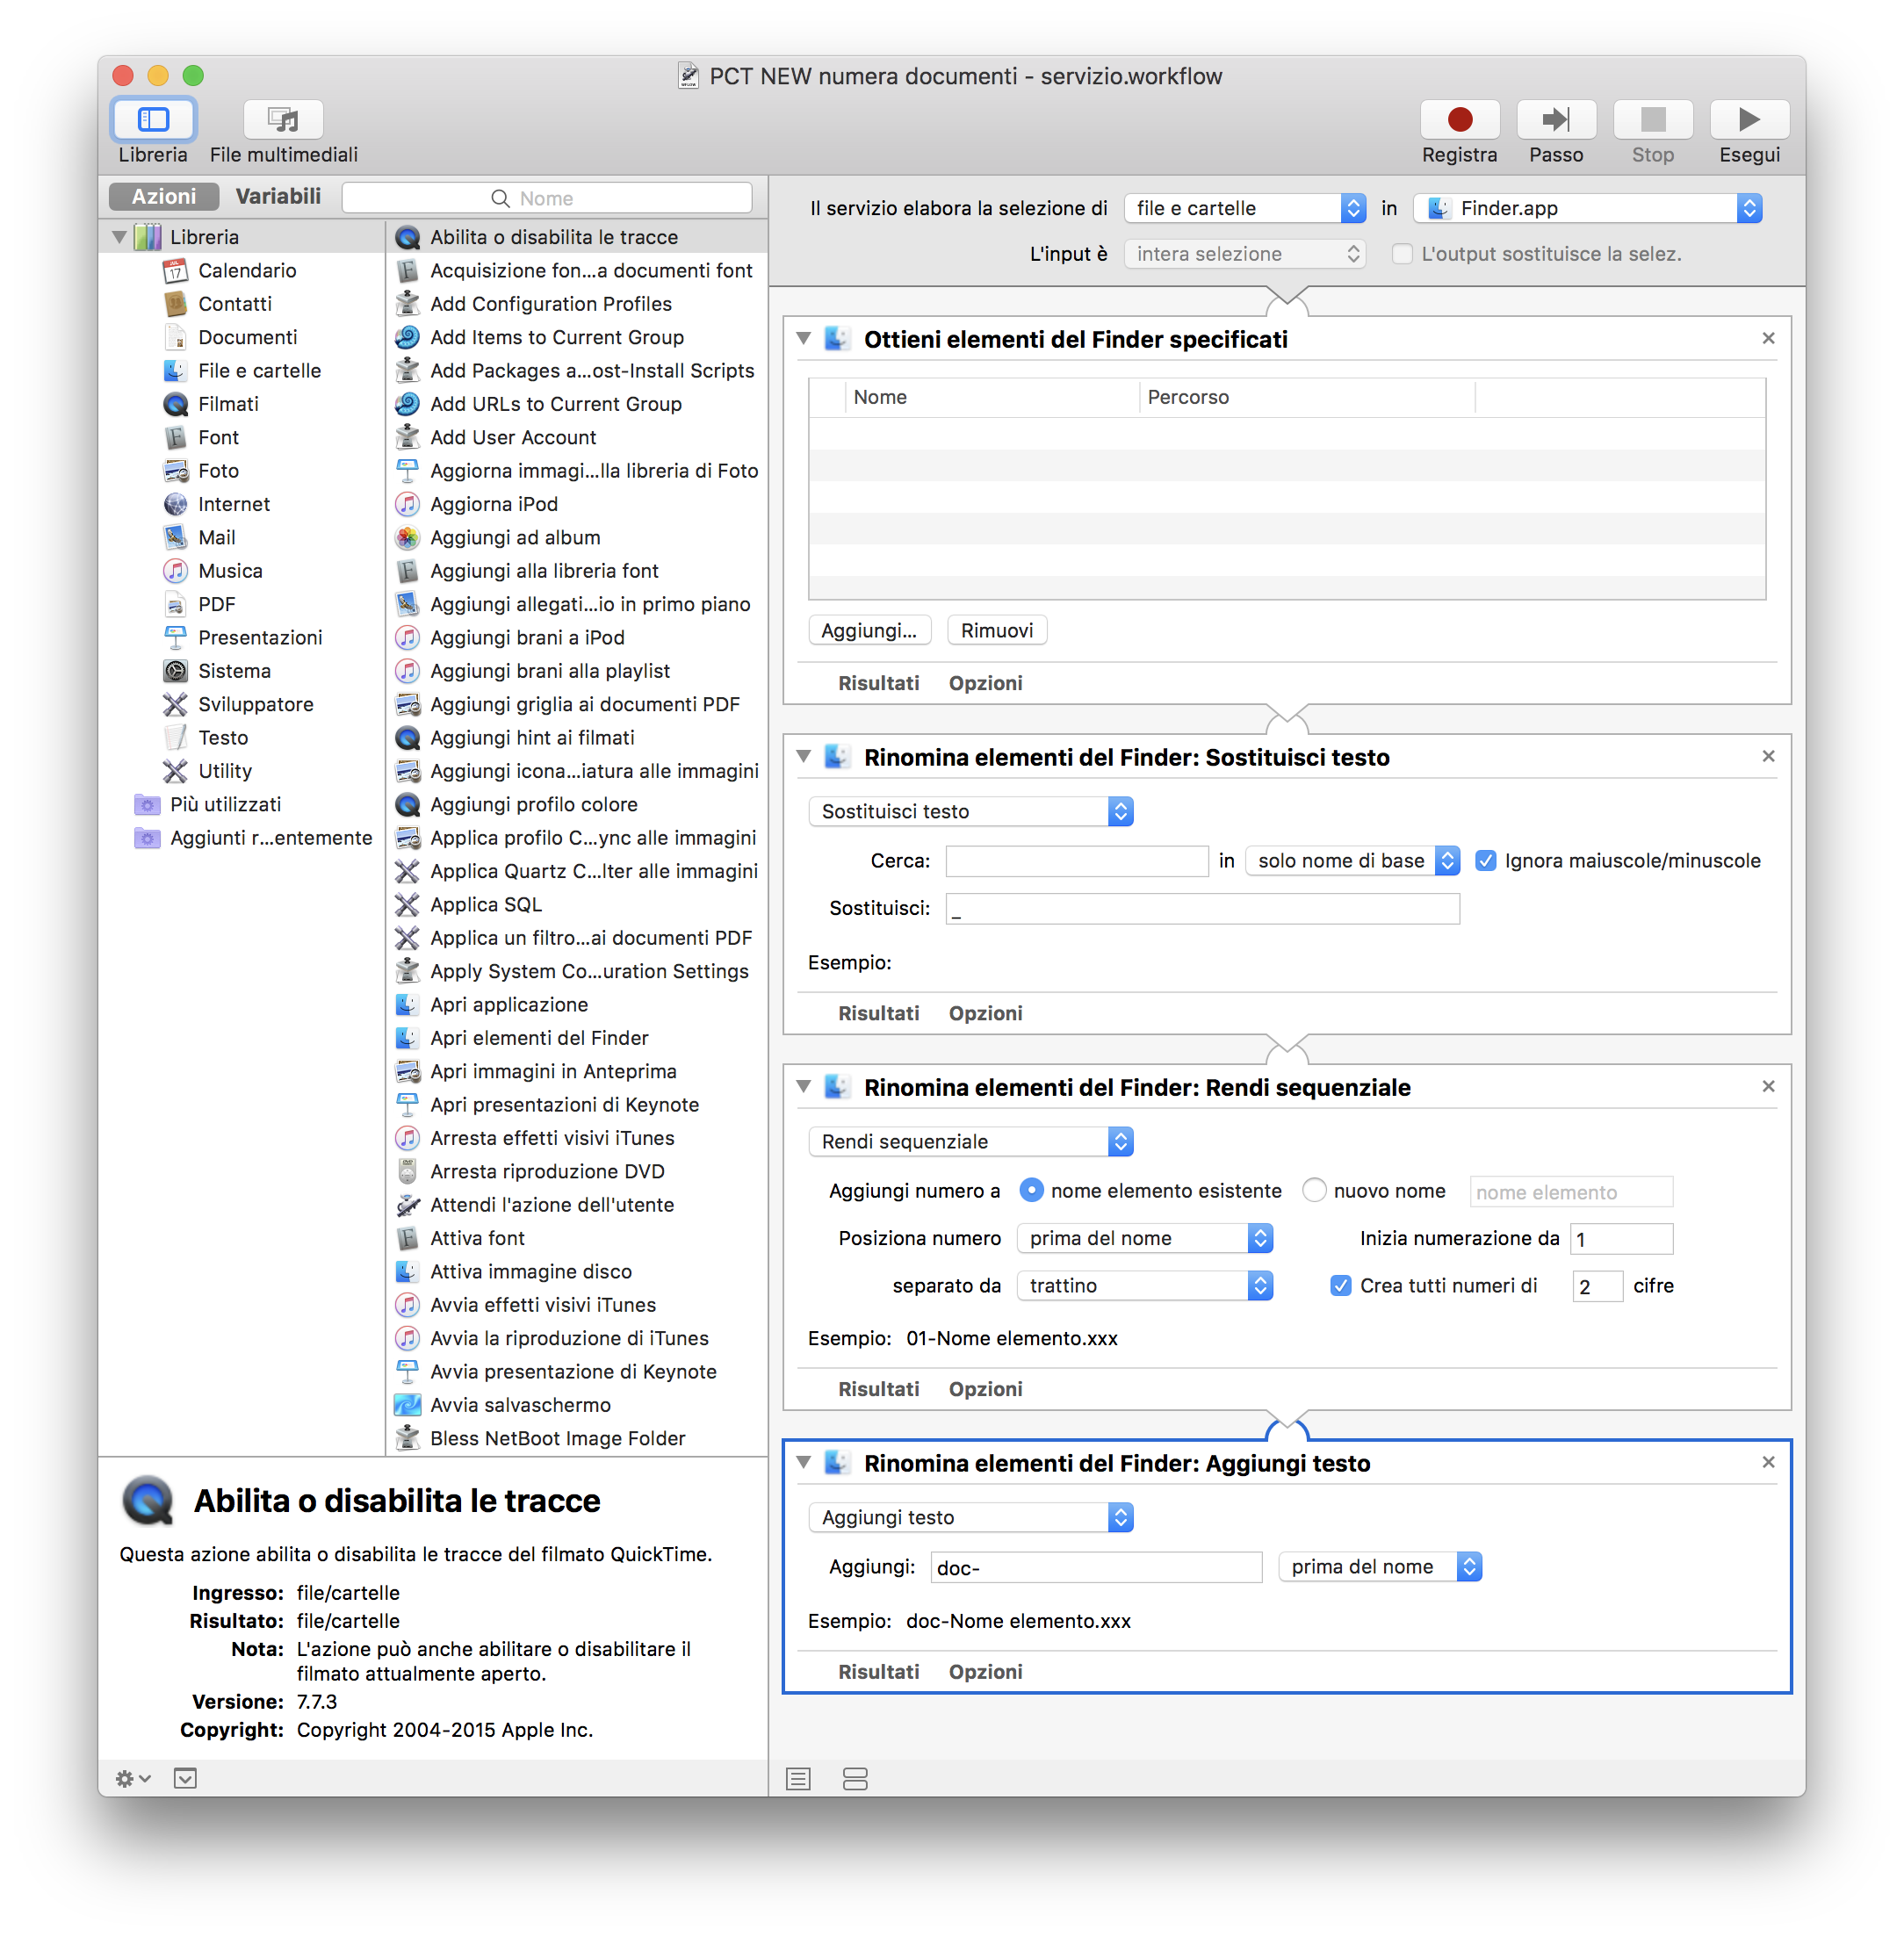
Task: Click Inizia numerazione da field
Action: coord(1621,1239)
